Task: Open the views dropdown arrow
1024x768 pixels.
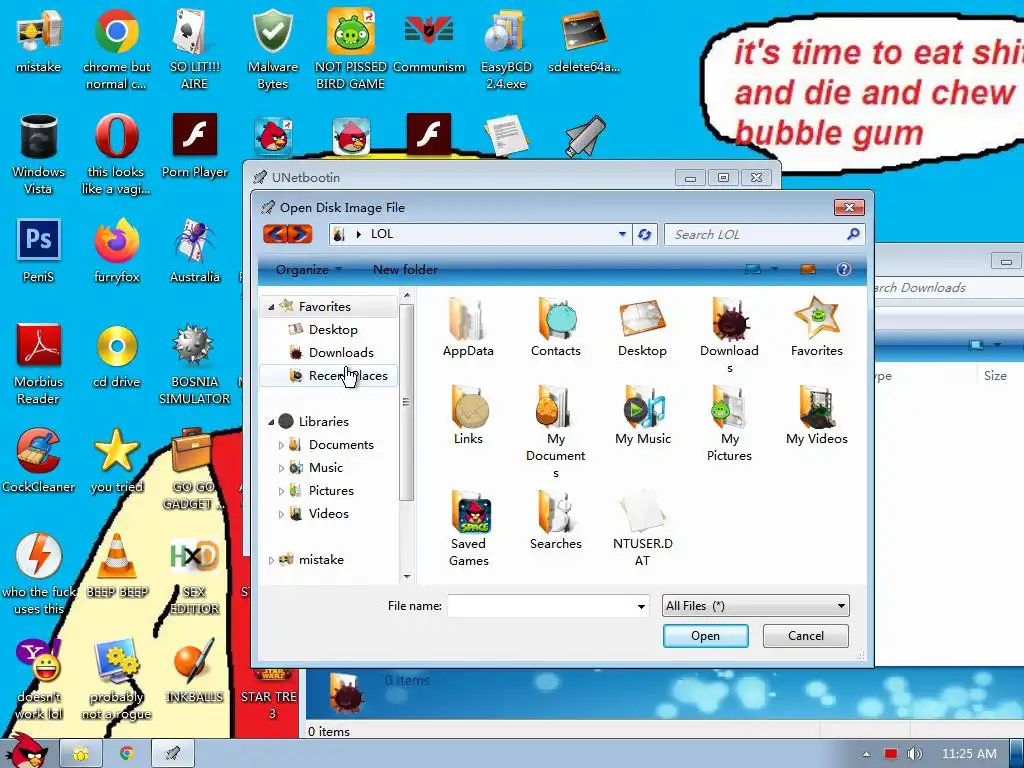Action: coord(775,269)
